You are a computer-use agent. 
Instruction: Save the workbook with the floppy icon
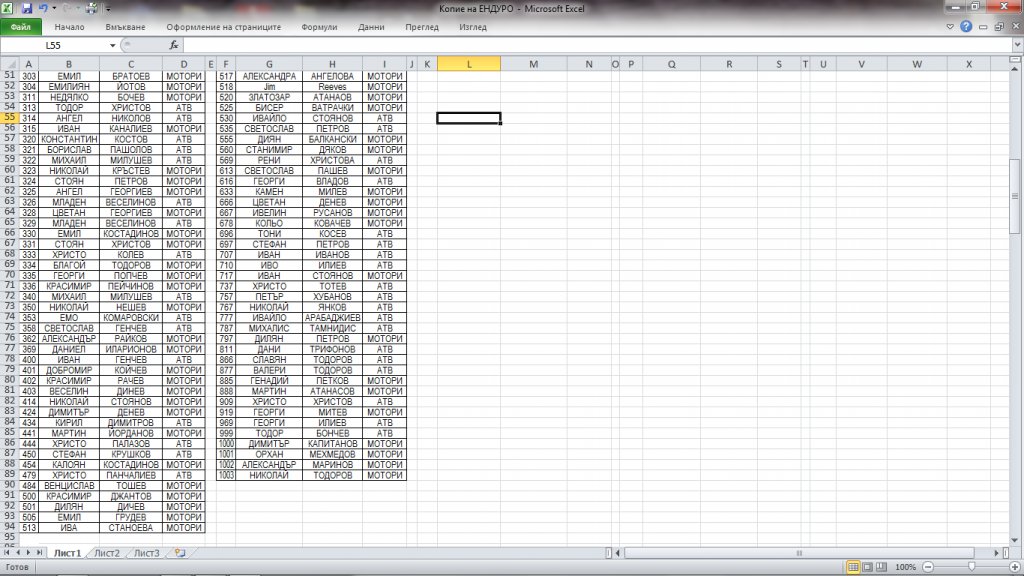click(x=27, y=8)
